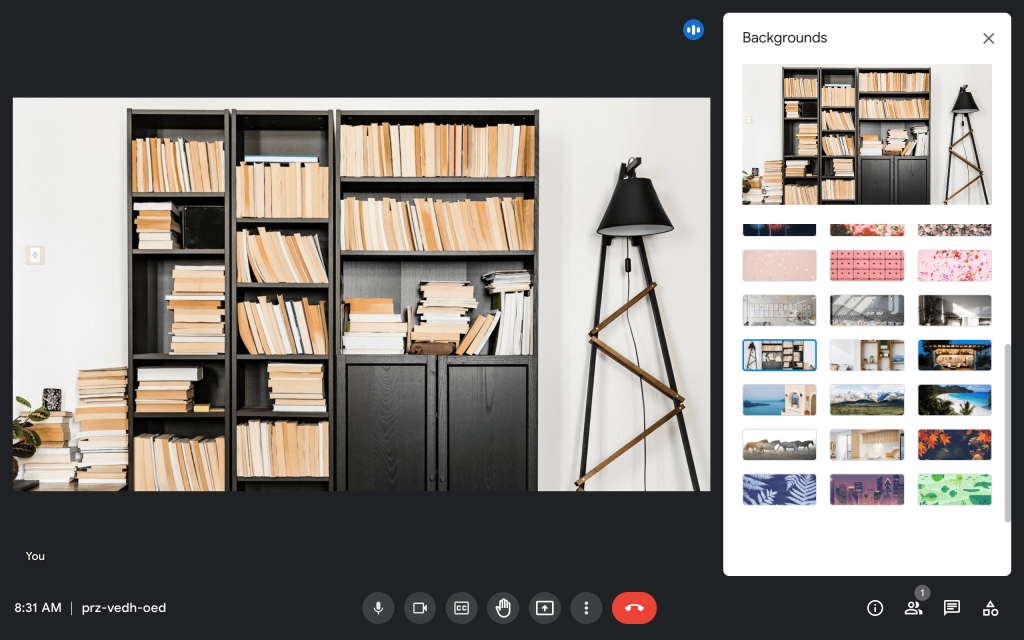This screenshot has height=640, width=1024.
Task: Open the more options menu
Action: click(x=586, y=608)
